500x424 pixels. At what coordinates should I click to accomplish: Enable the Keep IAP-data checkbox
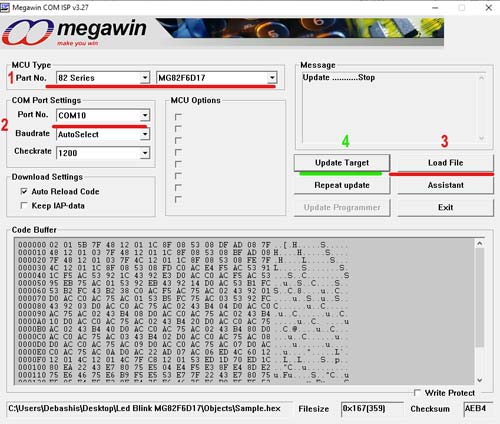(24, 205)
